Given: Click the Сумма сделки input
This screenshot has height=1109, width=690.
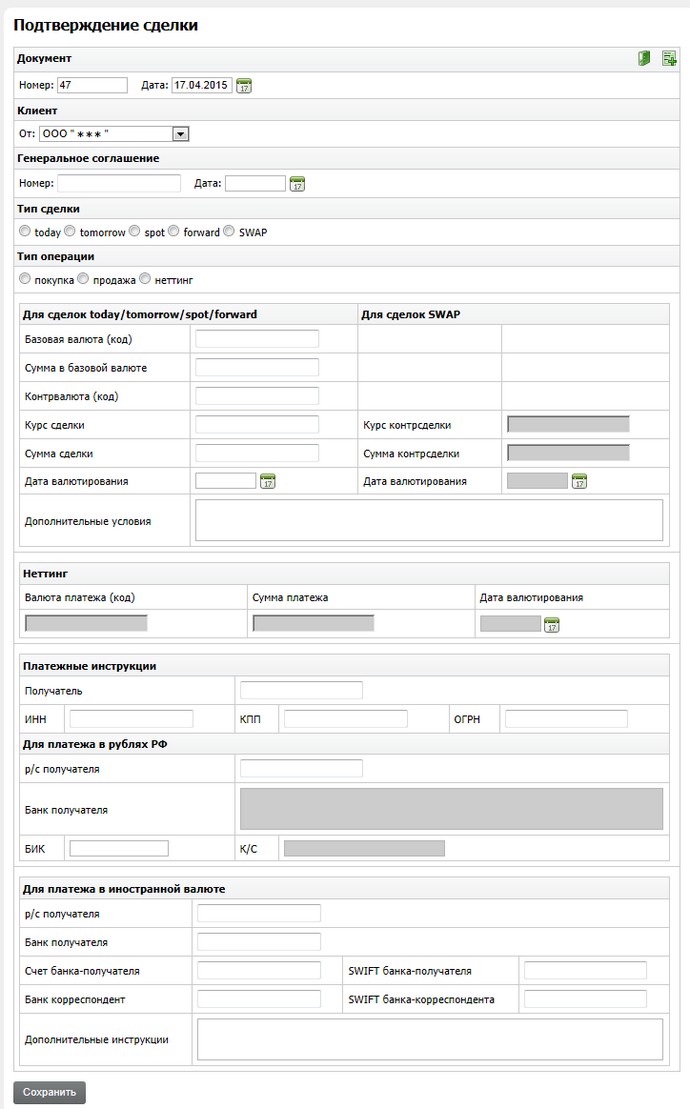Looking at the screenshot, I should tap(257, 453).
